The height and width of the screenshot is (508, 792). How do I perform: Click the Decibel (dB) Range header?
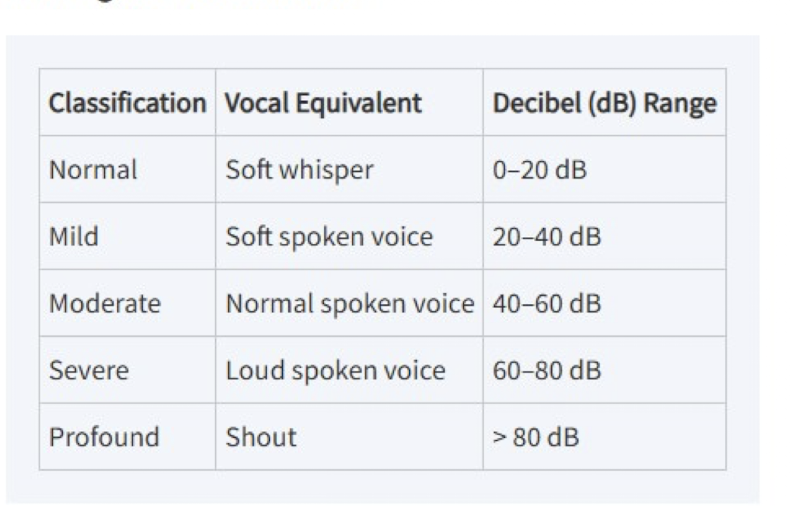[604, 103]
